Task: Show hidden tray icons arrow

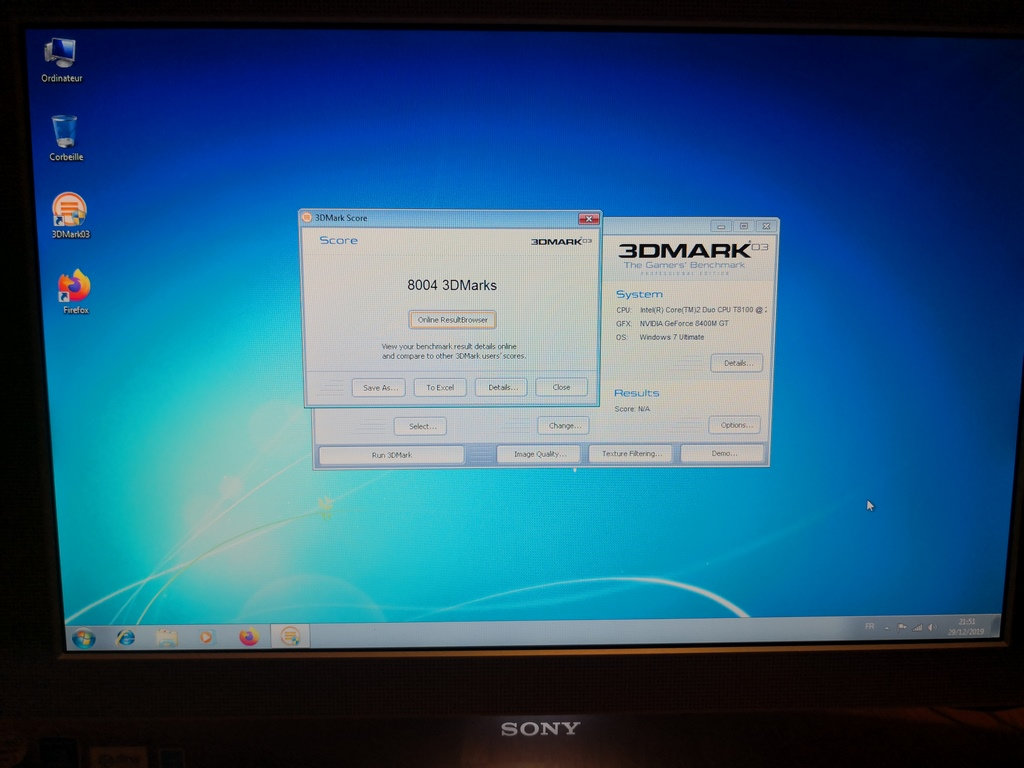Action: click(886, 628)
